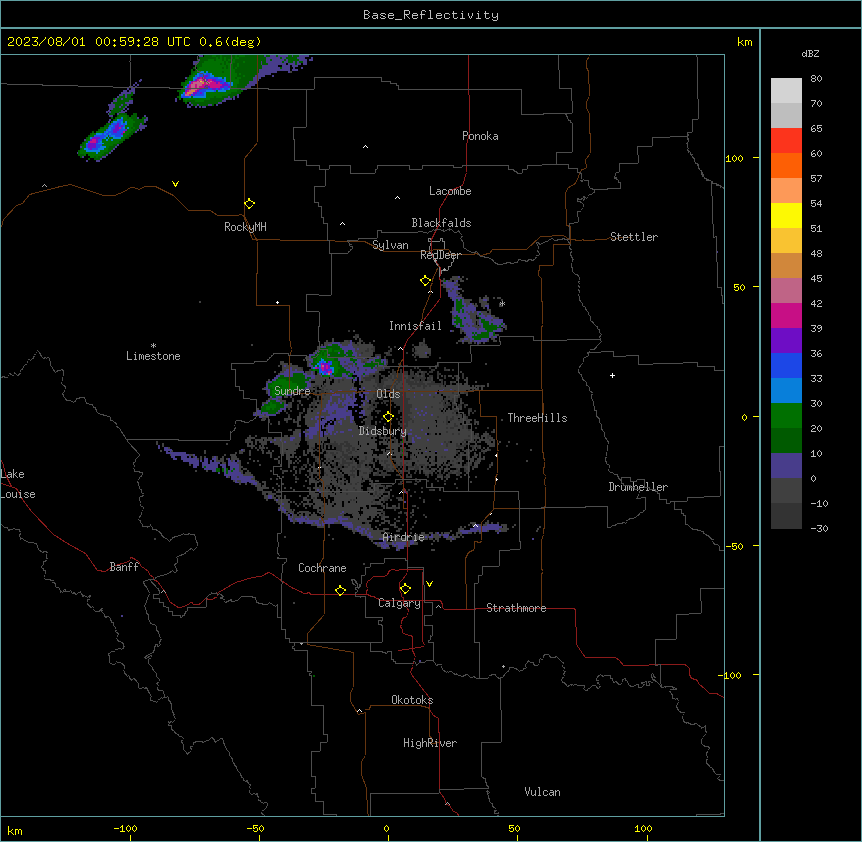Click the yellow V marker east of Calgary
862x842 pixels.
click(429, 584)
